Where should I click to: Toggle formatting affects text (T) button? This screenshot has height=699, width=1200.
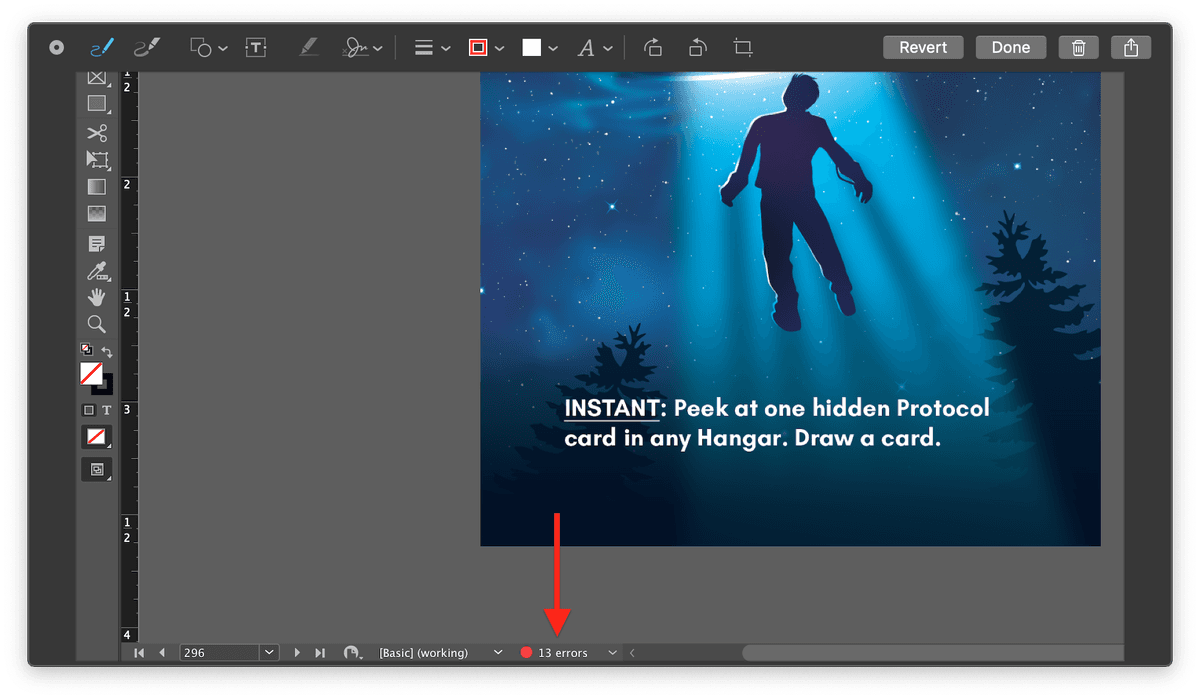(106, 410)
